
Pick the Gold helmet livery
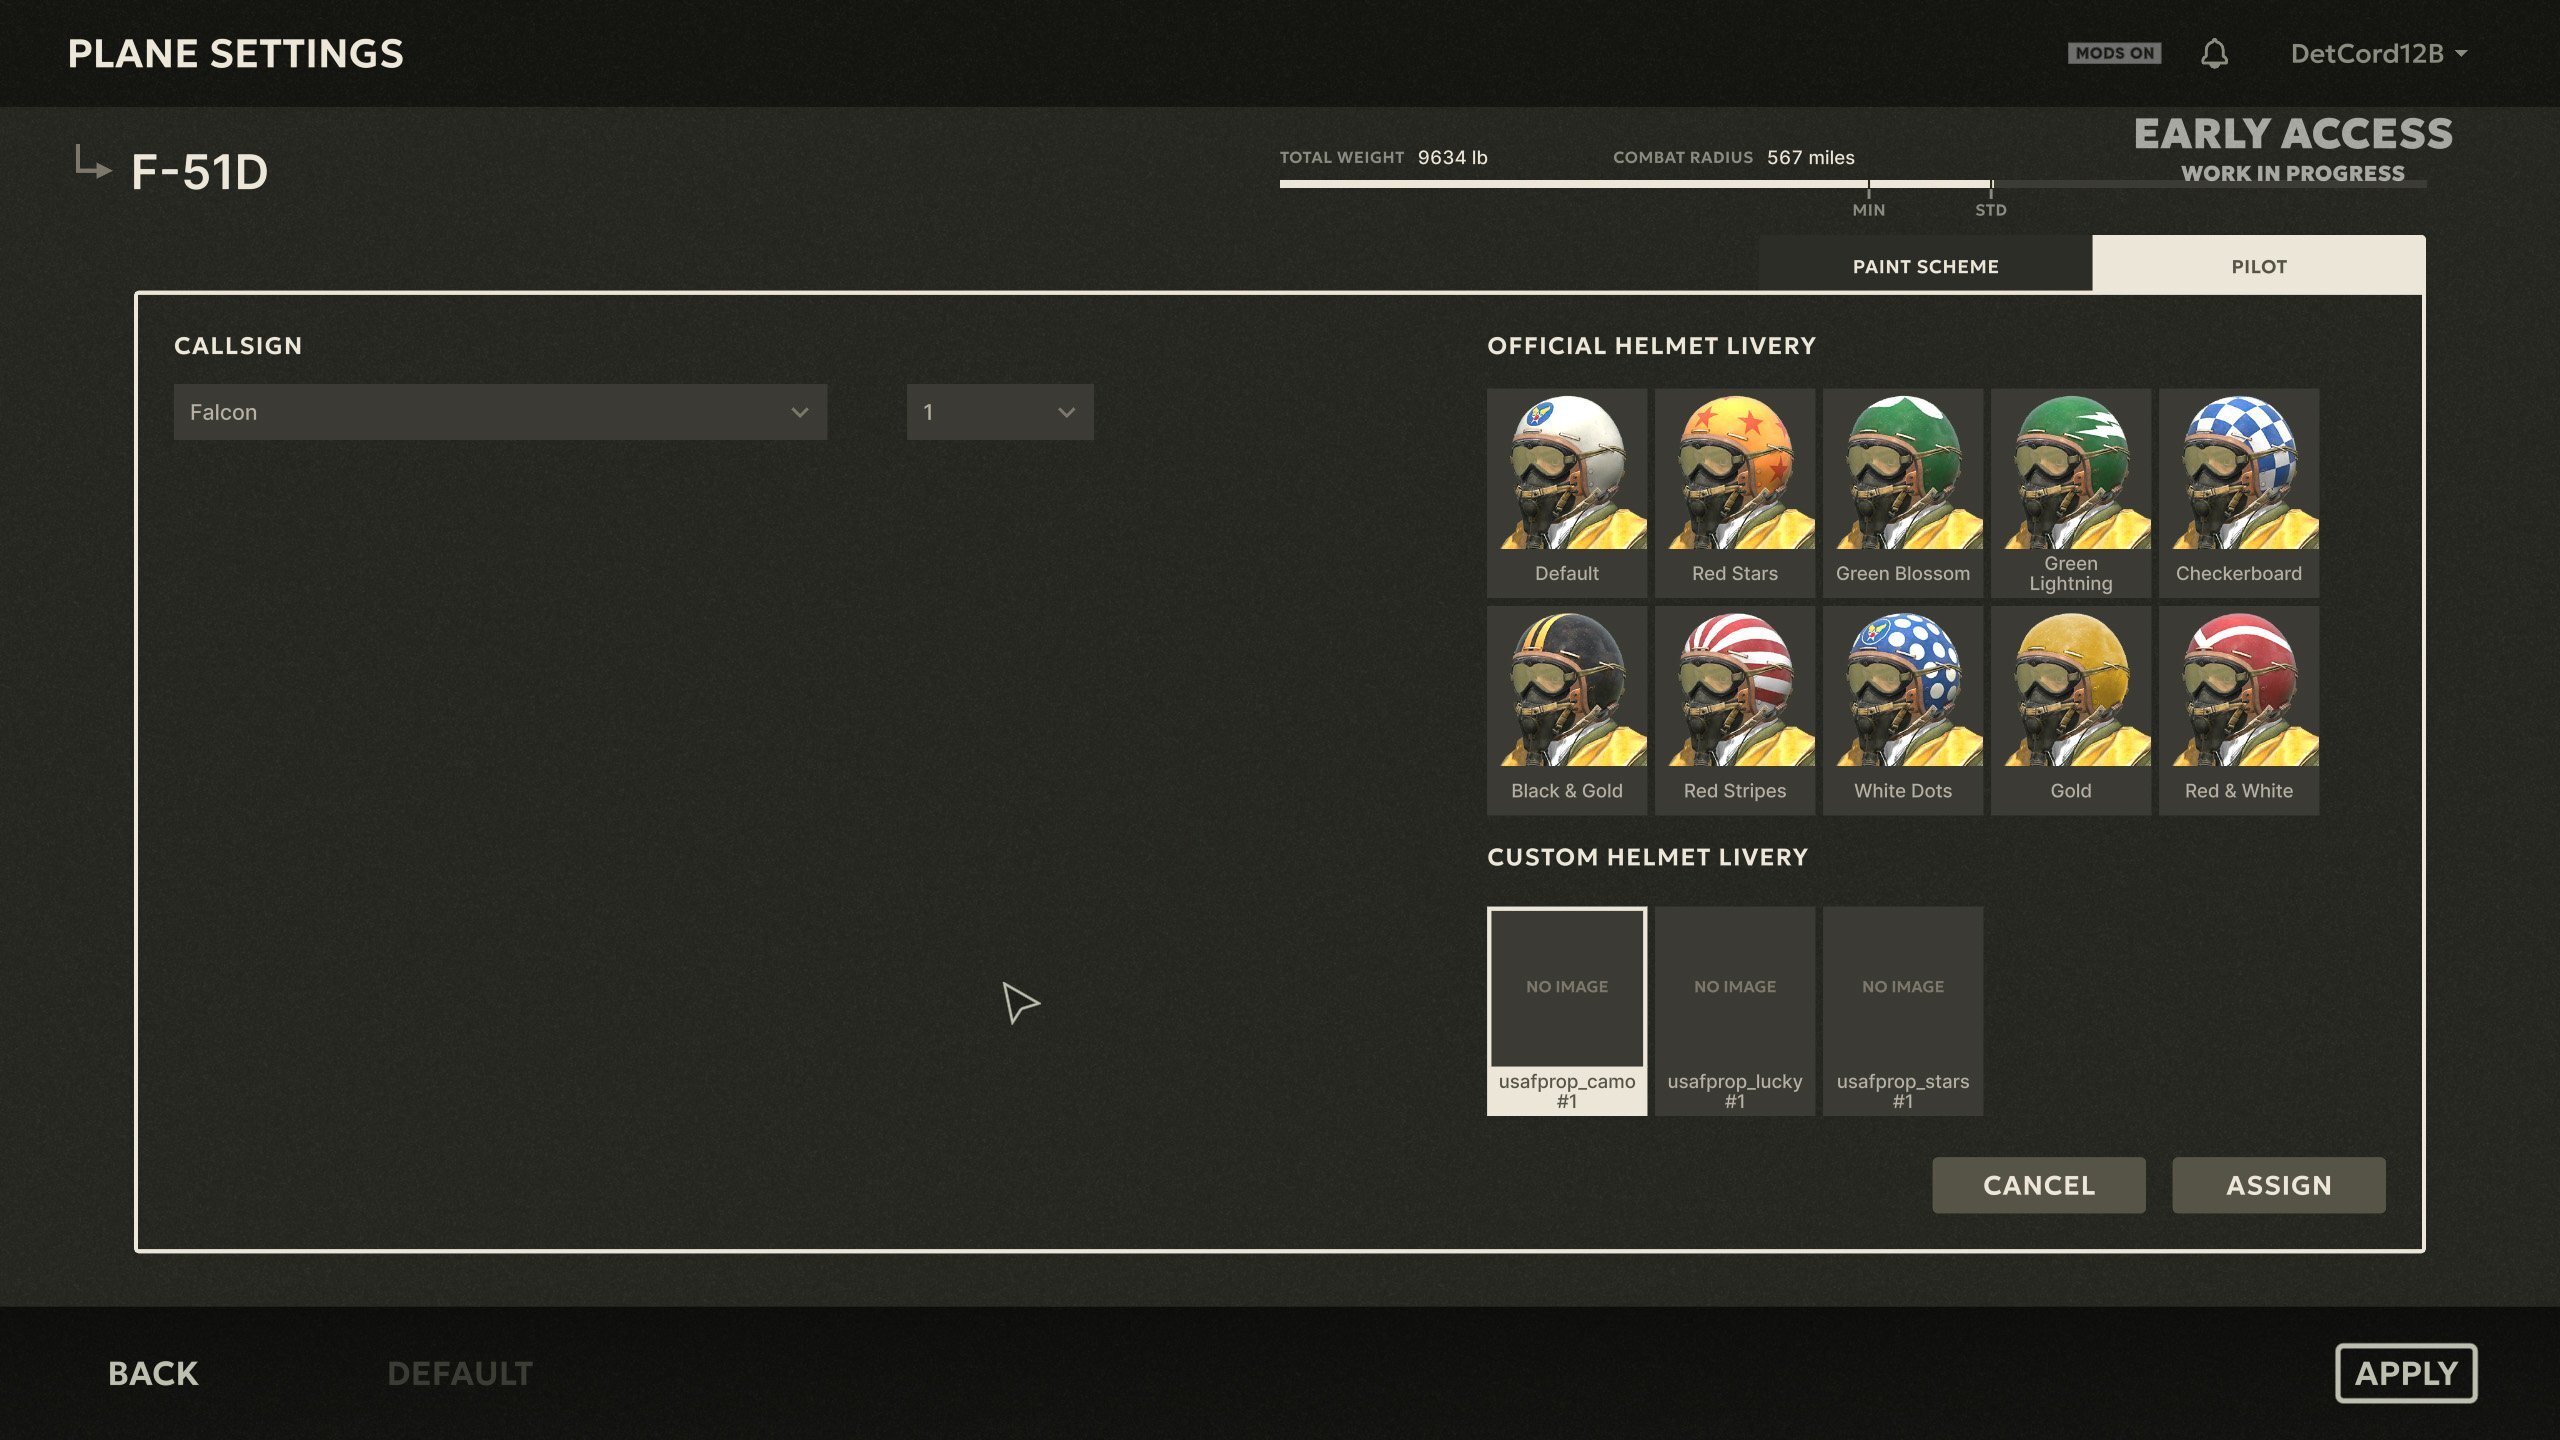(2070, 710)
